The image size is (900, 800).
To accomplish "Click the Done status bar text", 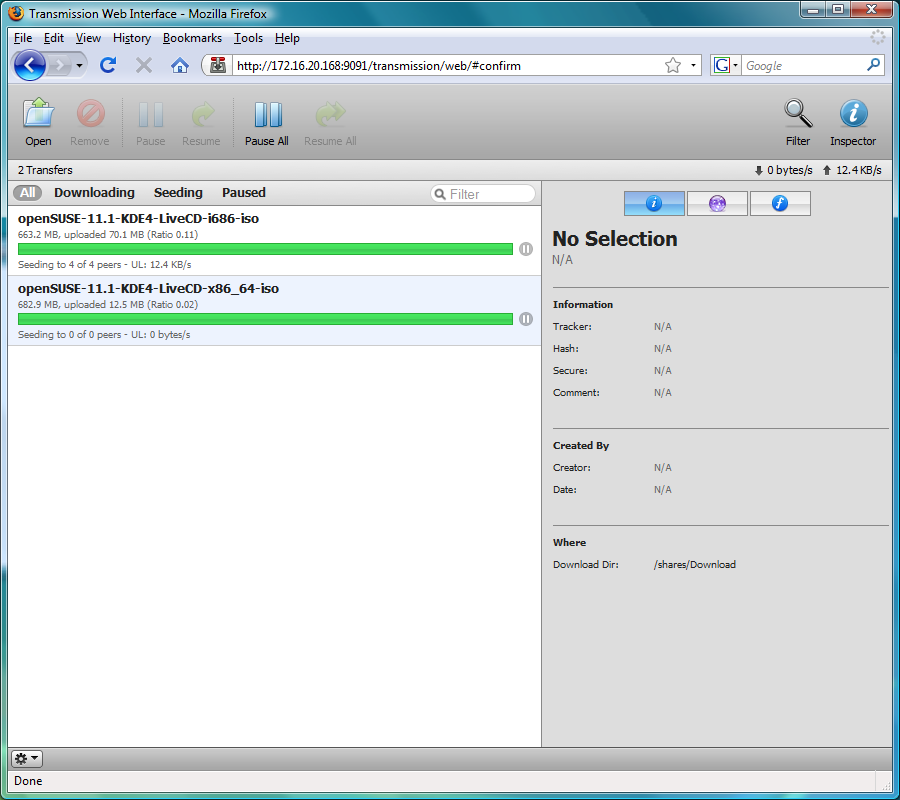I will 28,781.
